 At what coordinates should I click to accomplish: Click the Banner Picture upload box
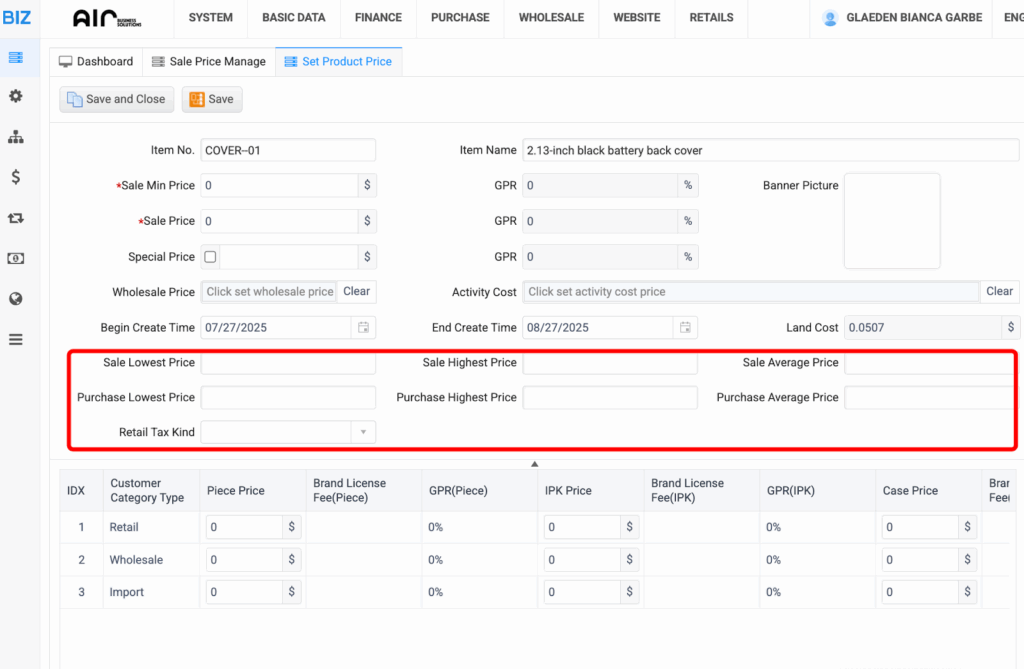click(892, 221)
